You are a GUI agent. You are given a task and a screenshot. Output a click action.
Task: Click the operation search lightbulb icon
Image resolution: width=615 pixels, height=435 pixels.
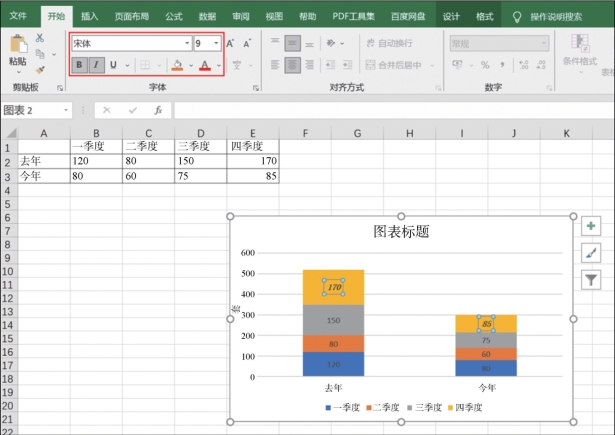click(516, 17)
